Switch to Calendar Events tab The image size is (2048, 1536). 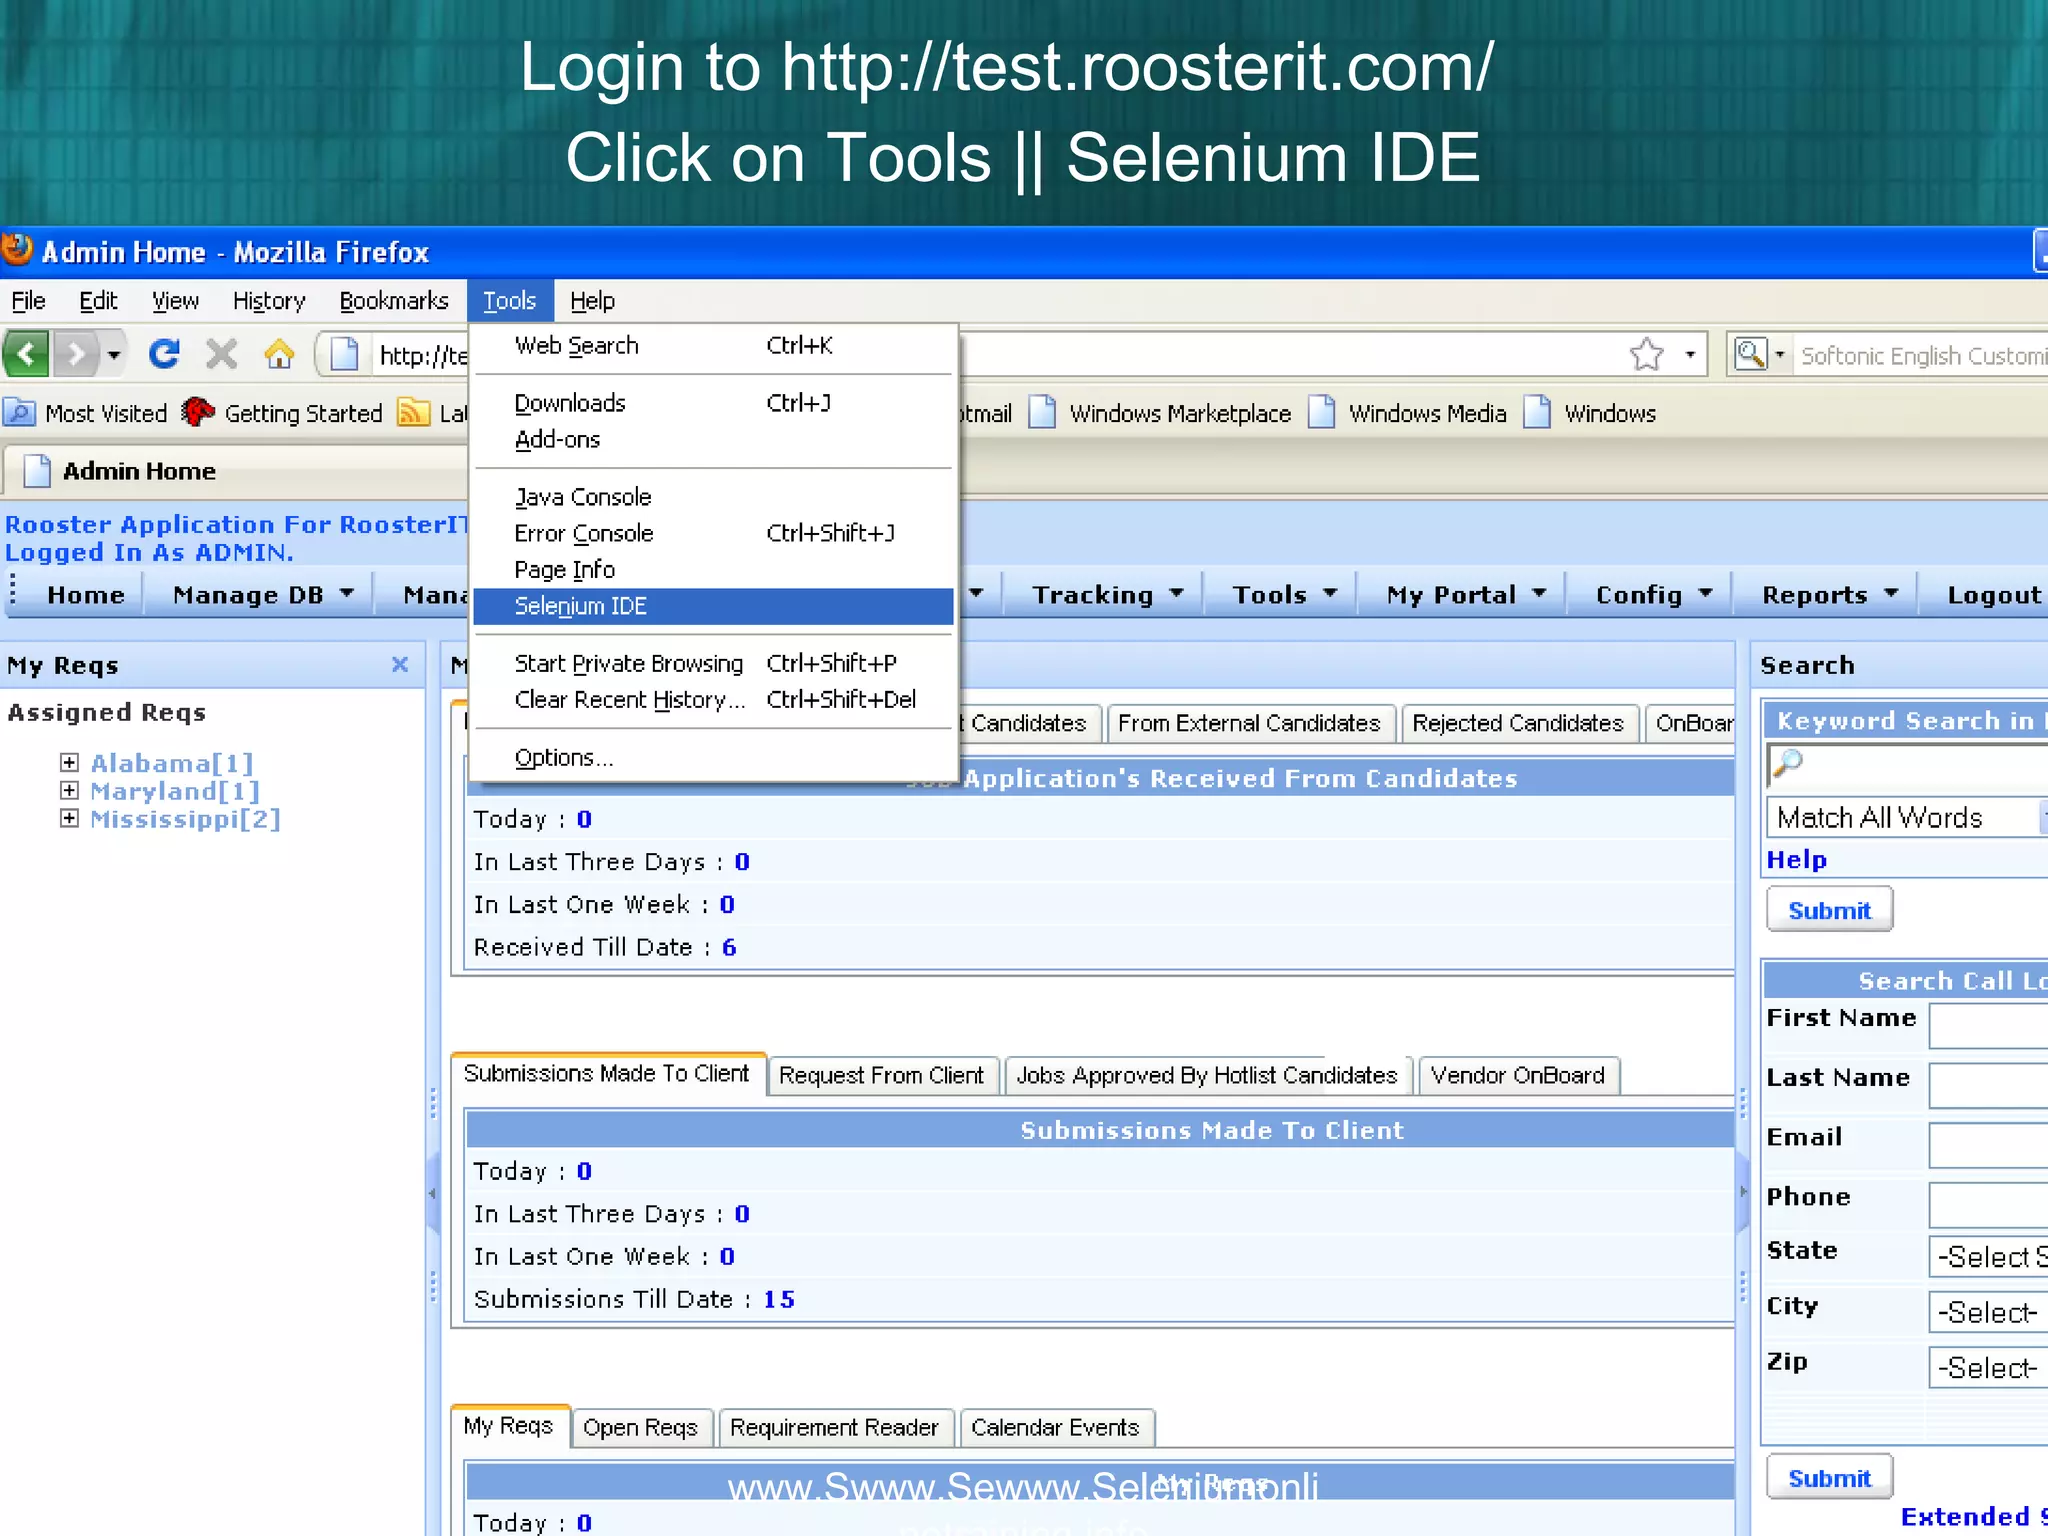pyautogui.click(x=1055, y=1427)
